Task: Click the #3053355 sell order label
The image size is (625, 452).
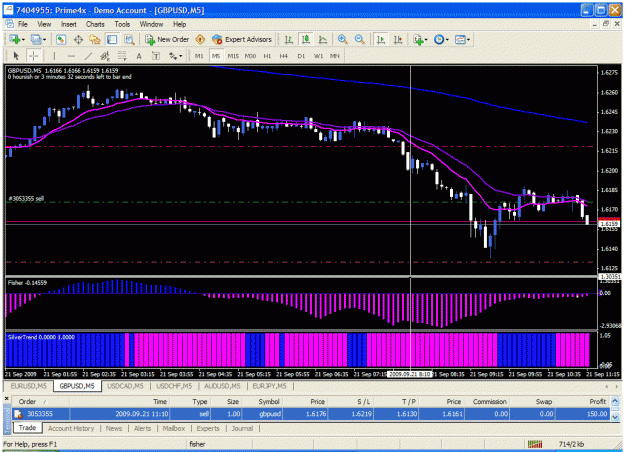Action: coord(26,198)
